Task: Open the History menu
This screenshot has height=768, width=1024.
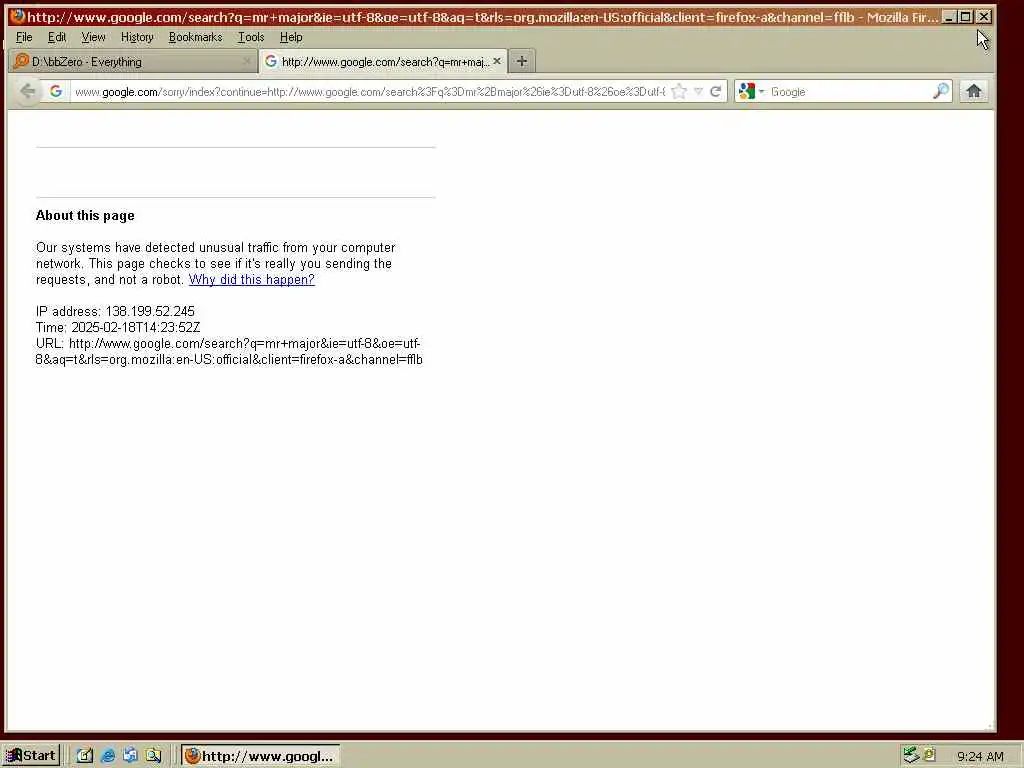Action: pos(137,37)
